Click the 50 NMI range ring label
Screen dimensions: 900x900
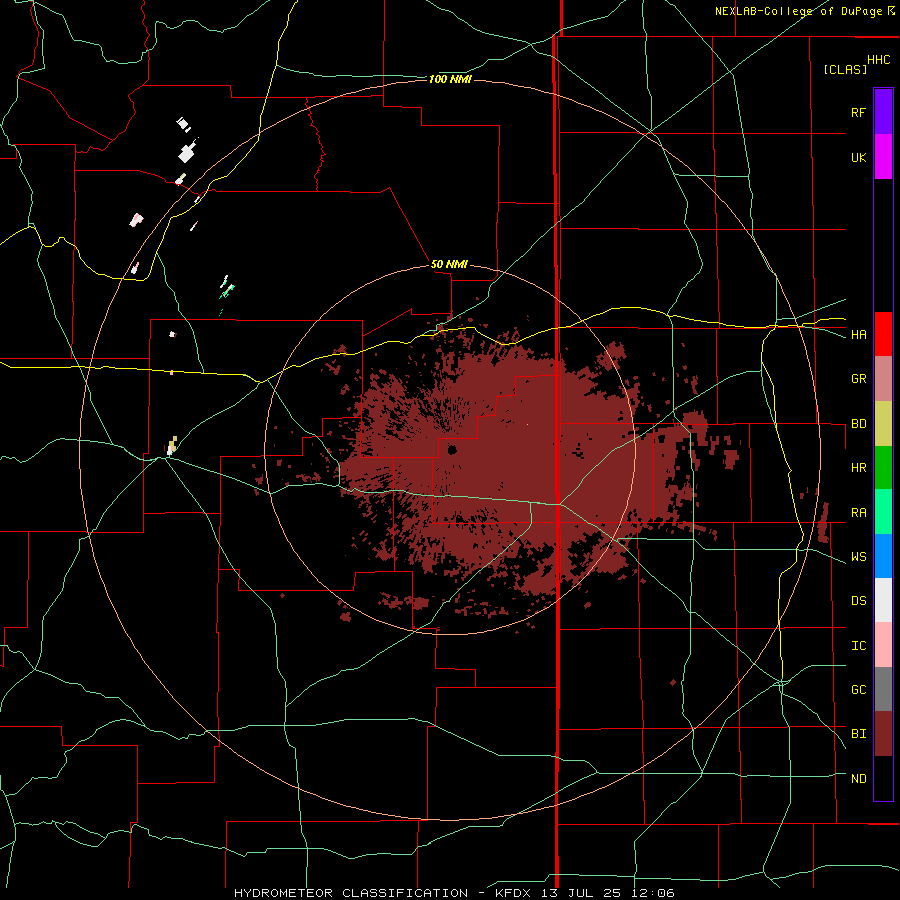click(449, 264)
